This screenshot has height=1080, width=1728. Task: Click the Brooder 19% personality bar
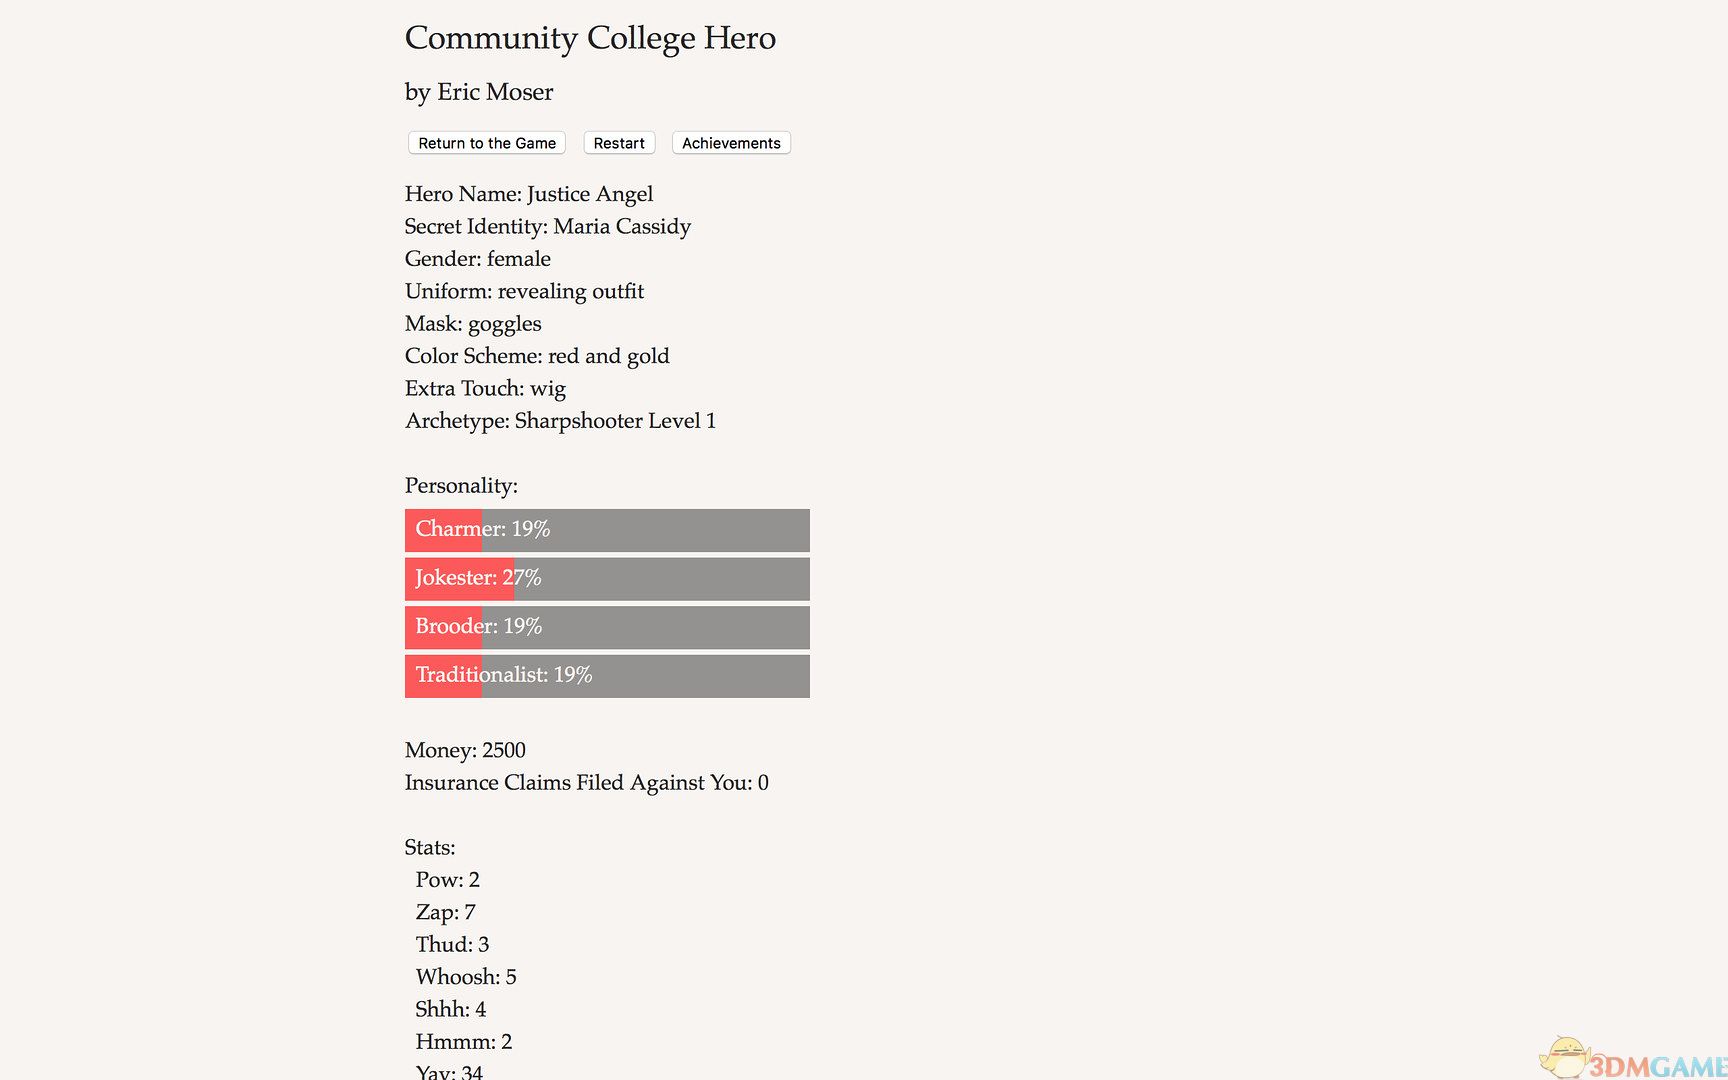coord(607,627)
